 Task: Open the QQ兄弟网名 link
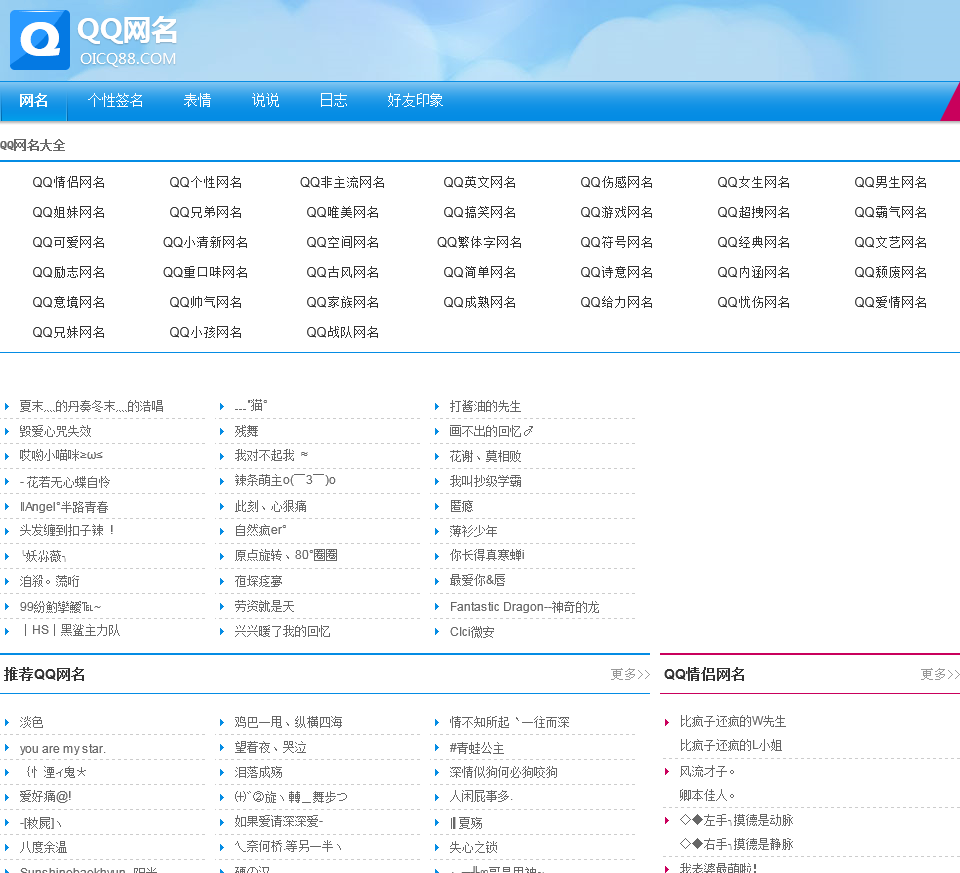pos(206,212)
